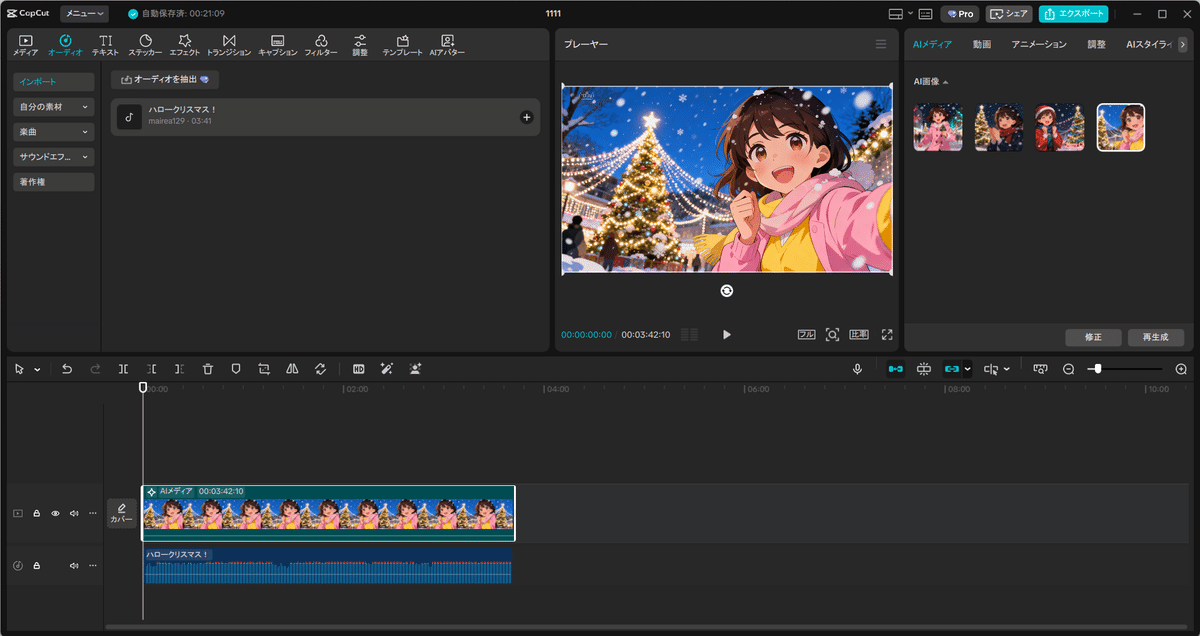Open the AIアバター panel
The image size is (1200, 636).
[x=447, y=45]
